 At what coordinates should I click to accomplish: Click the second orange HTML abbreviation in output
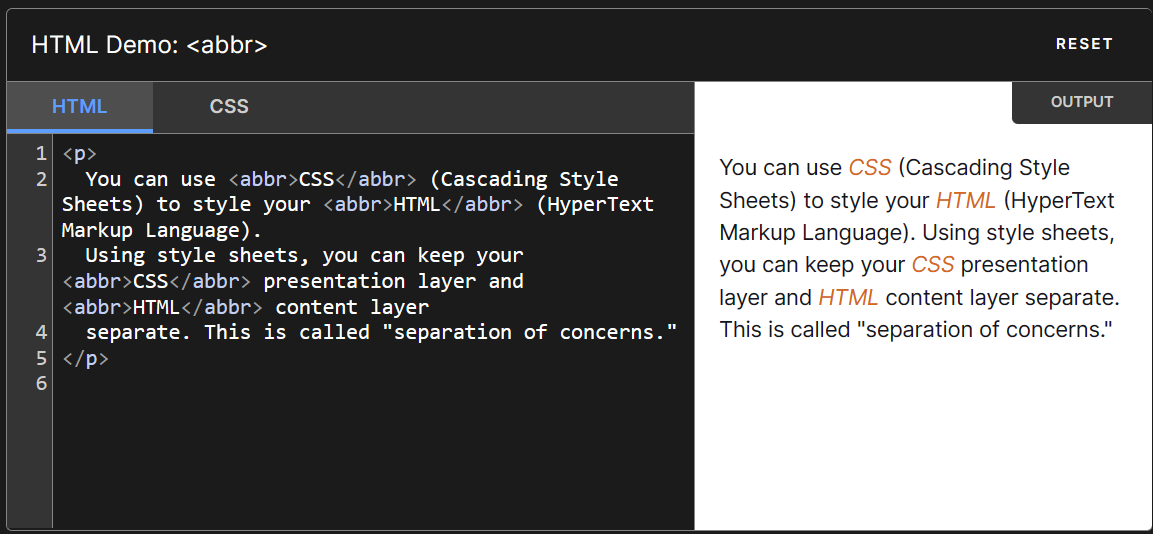pos(848,298)
